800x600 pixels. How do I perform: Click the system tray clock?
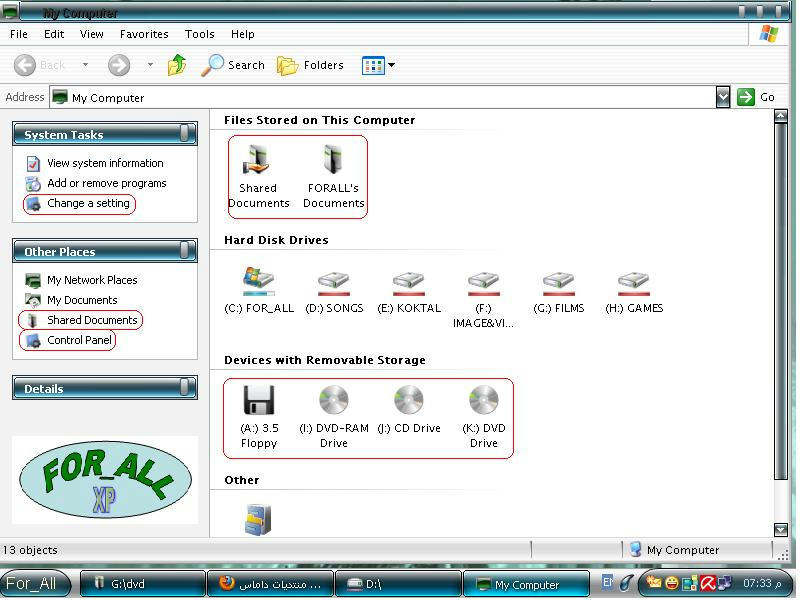pos(762,583)
